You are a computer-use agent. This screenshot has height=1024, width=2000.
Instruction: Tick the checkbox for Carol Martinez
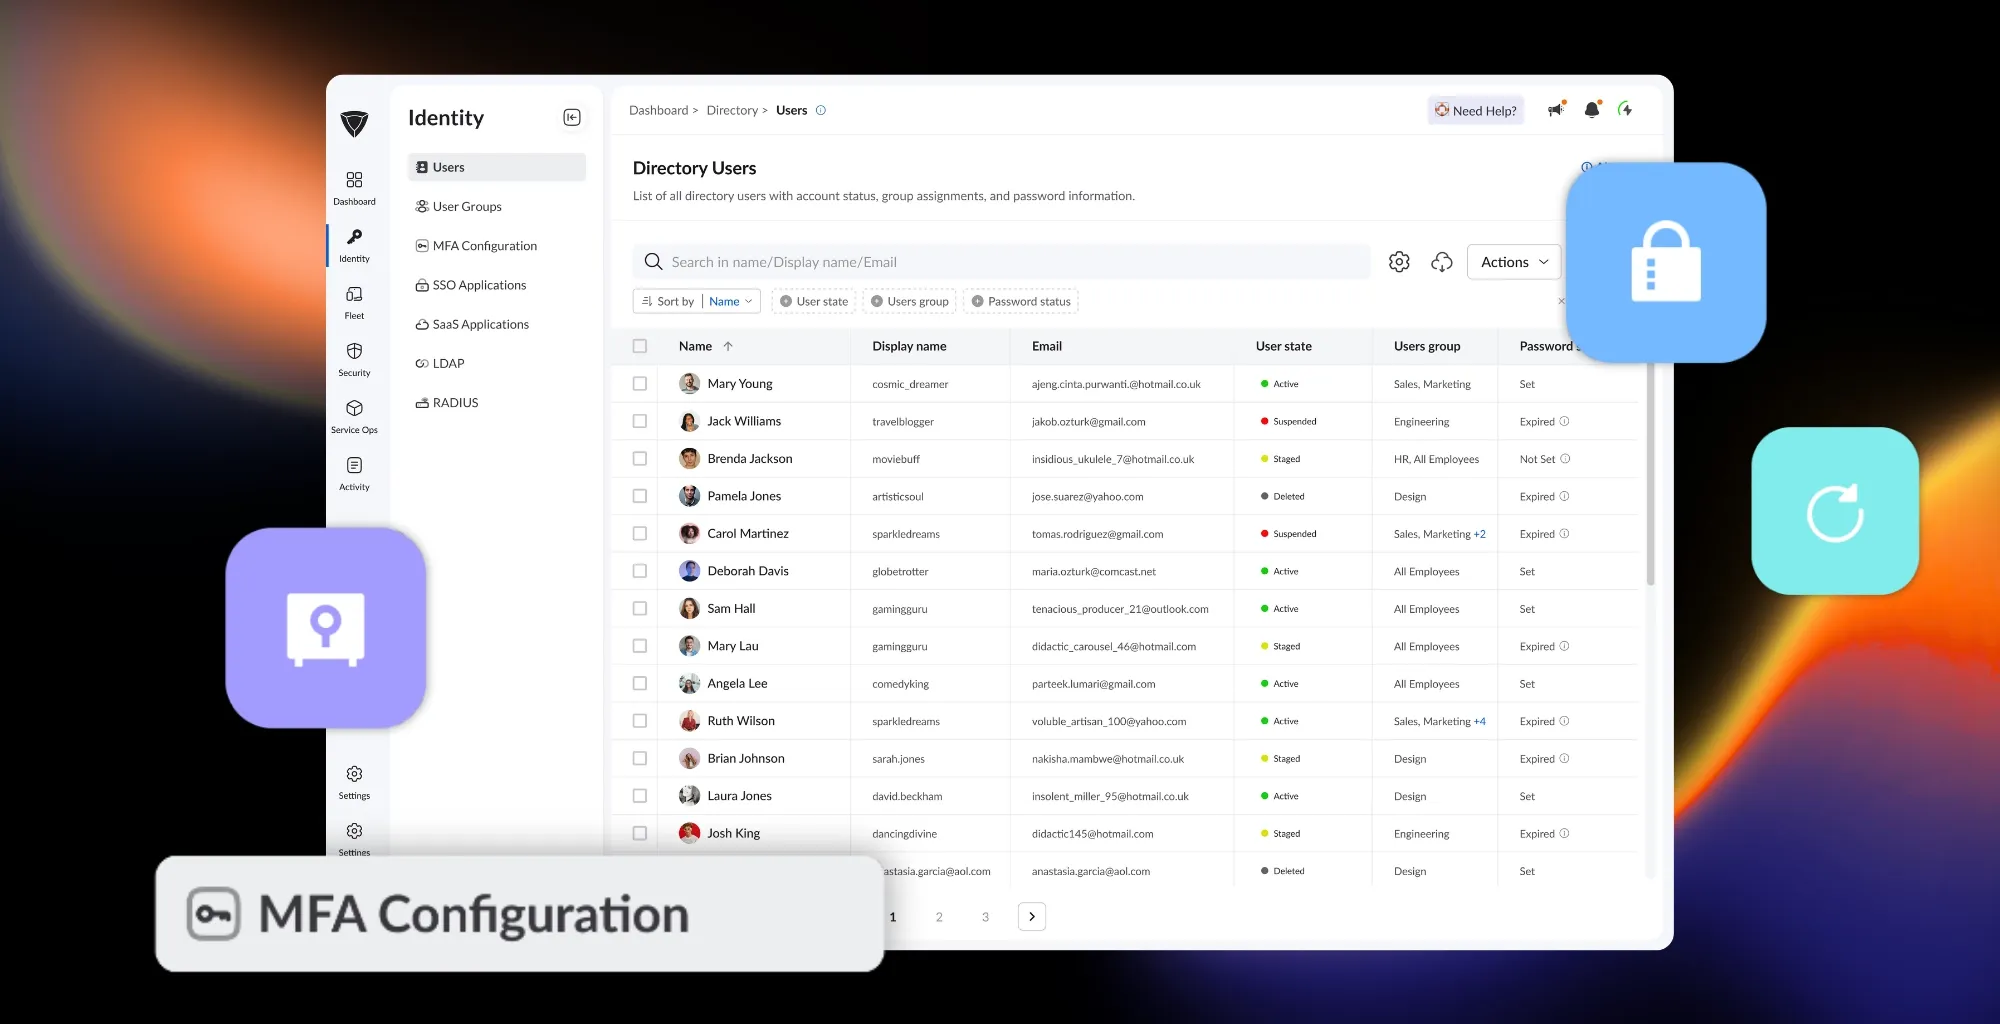[640, 534]
